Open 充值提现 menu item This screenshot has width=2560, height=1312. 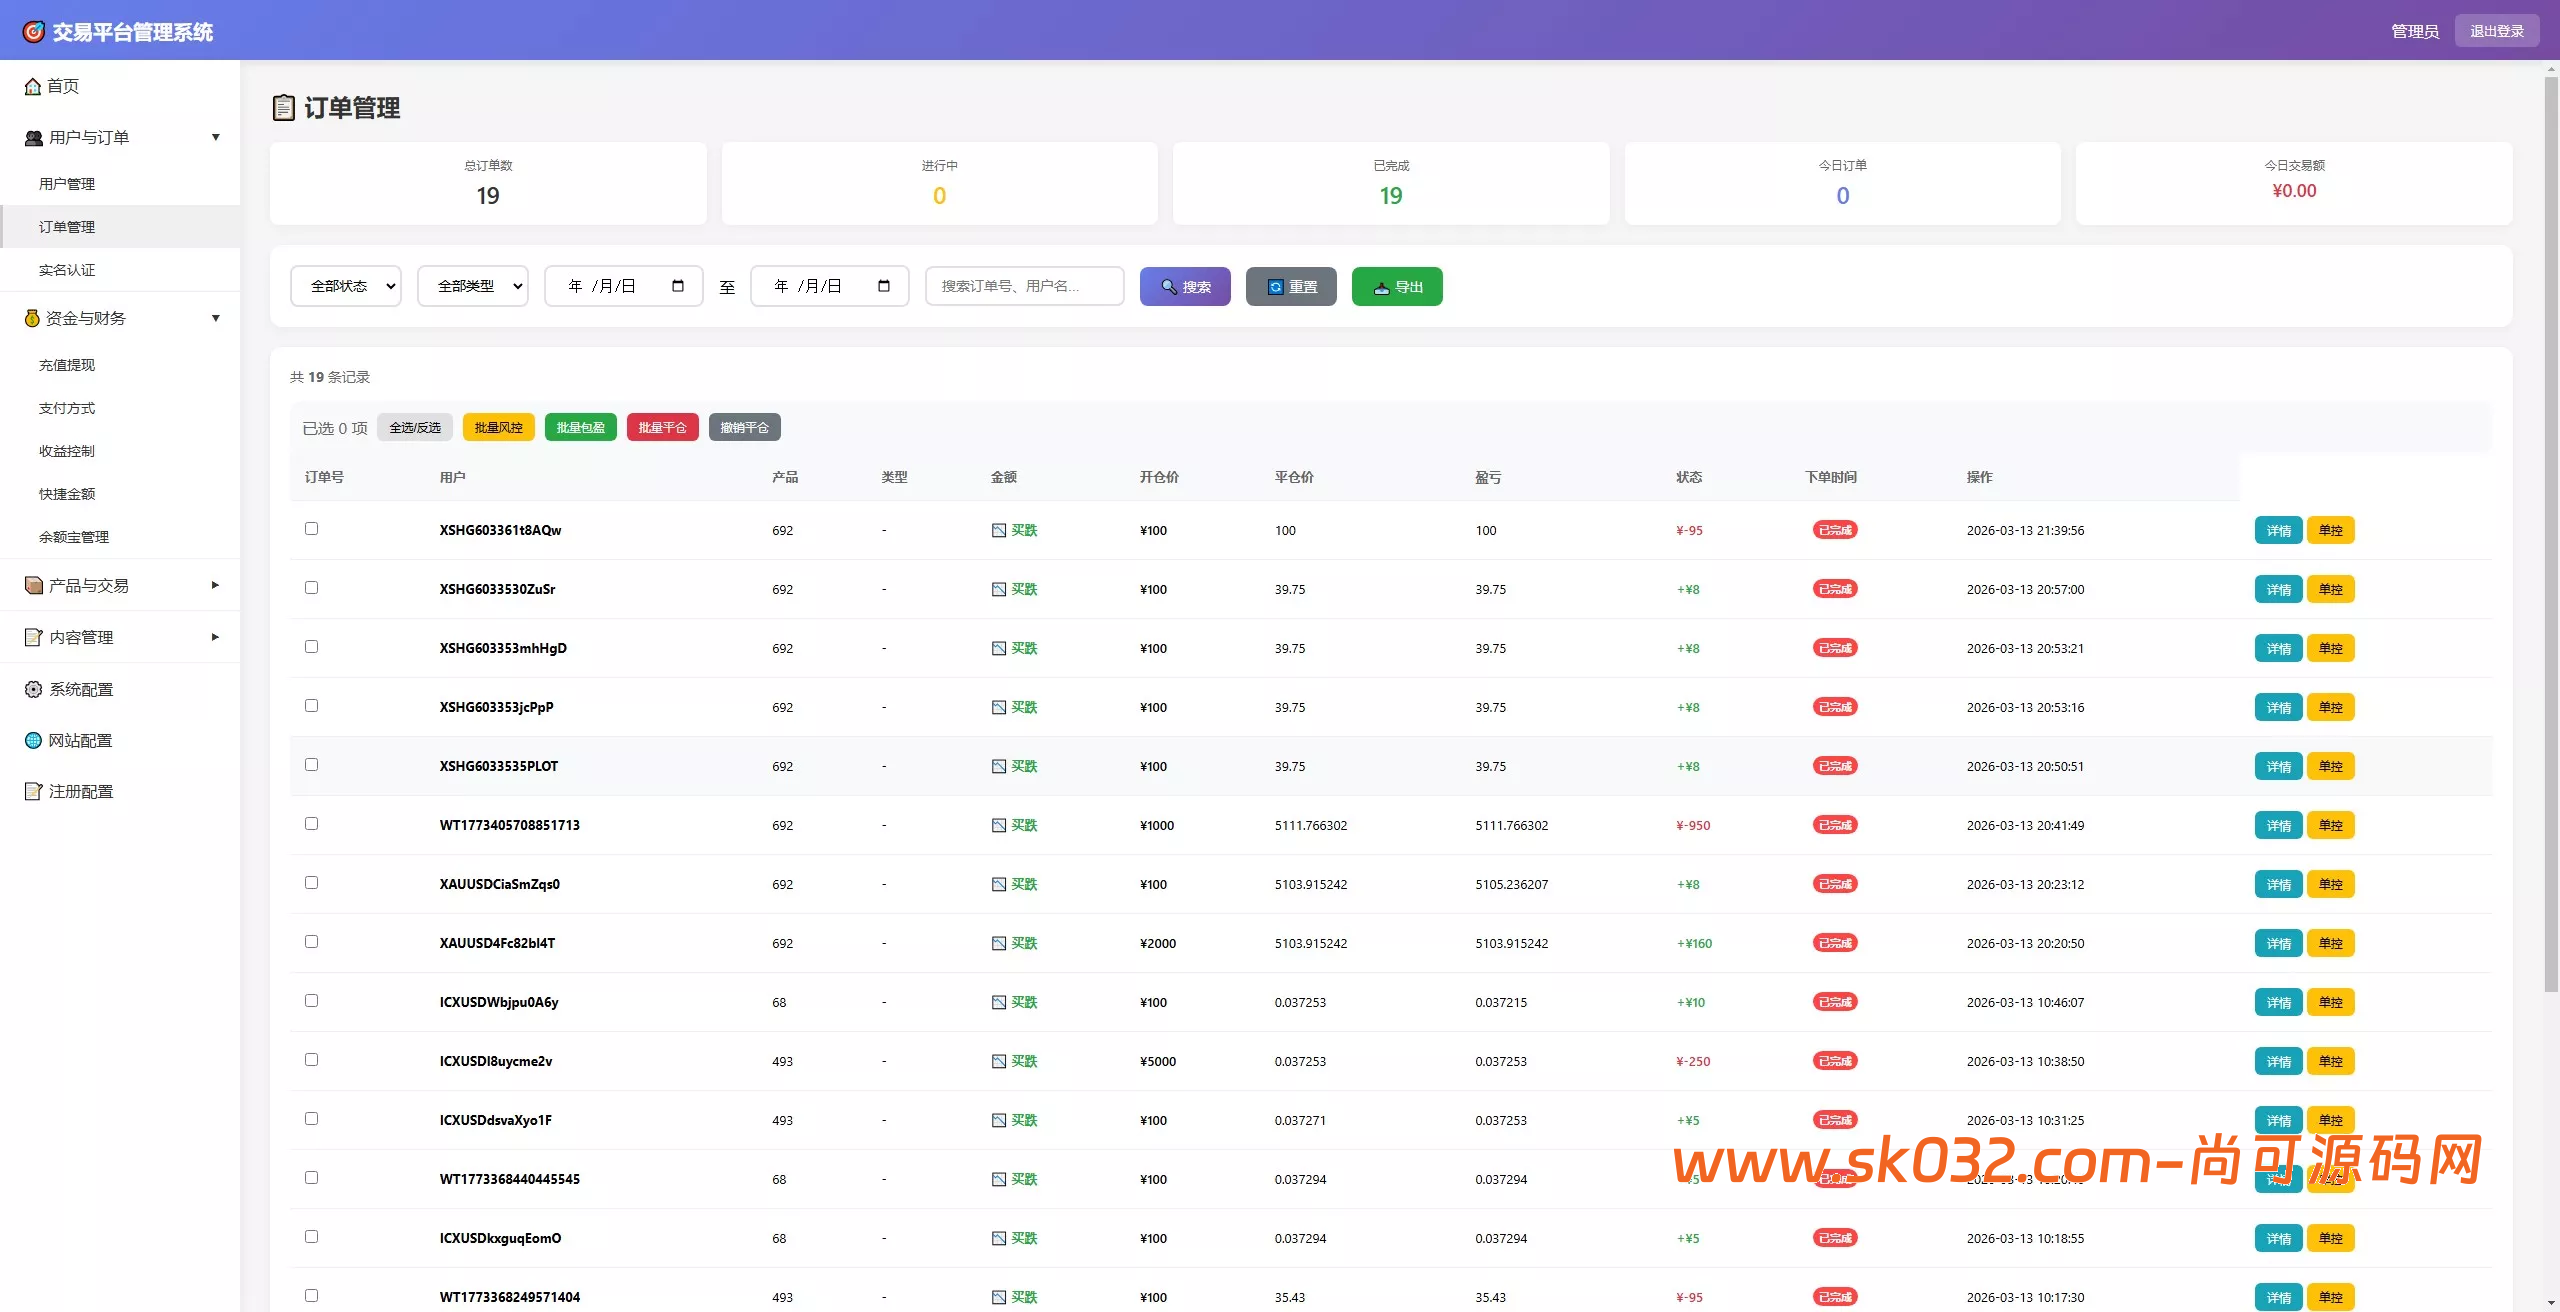(67, 365)
